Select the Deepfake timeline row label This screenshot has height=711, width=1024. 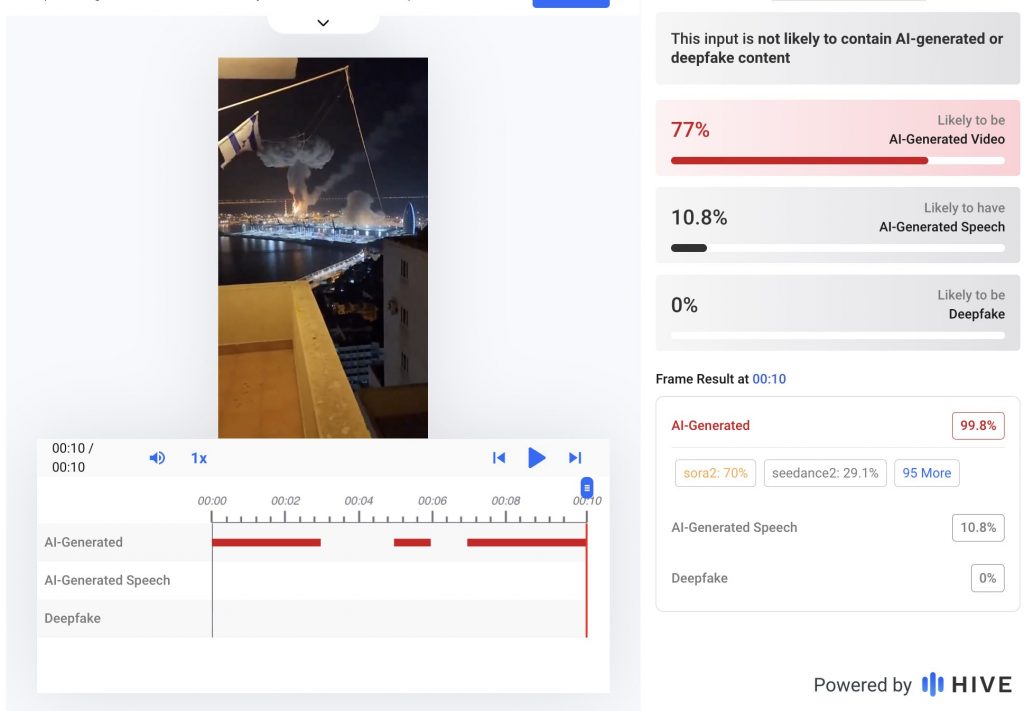[73, 618]
